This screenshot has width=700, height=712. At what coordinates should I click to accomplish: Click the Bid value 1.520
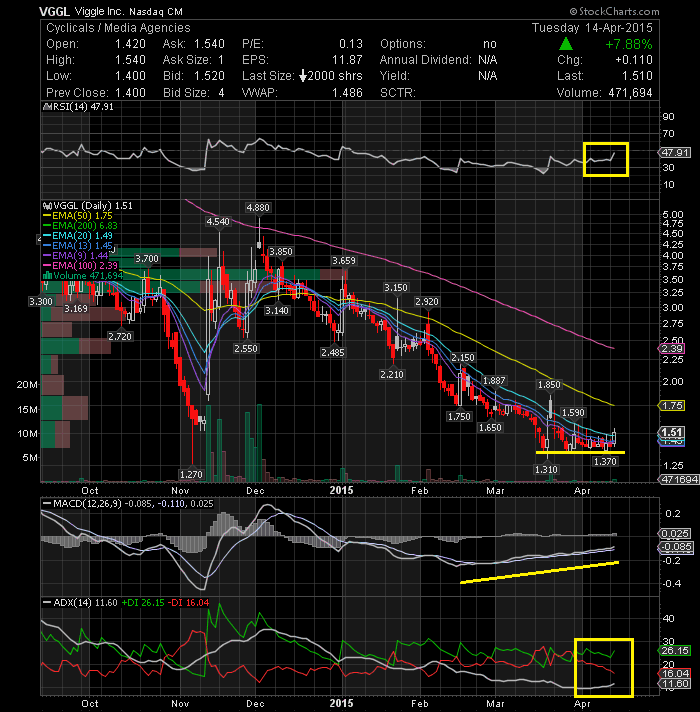click(x=209, y=76)
